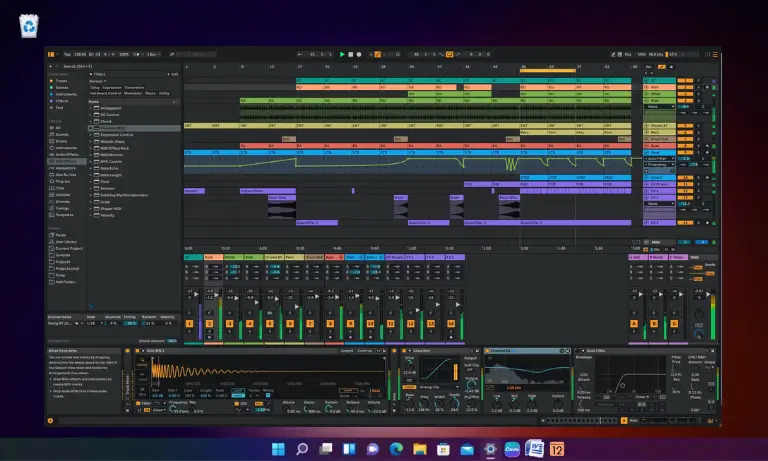Expand the Chord device in the browser list
Screen dimensions: 768x461
tap(91, 121)
